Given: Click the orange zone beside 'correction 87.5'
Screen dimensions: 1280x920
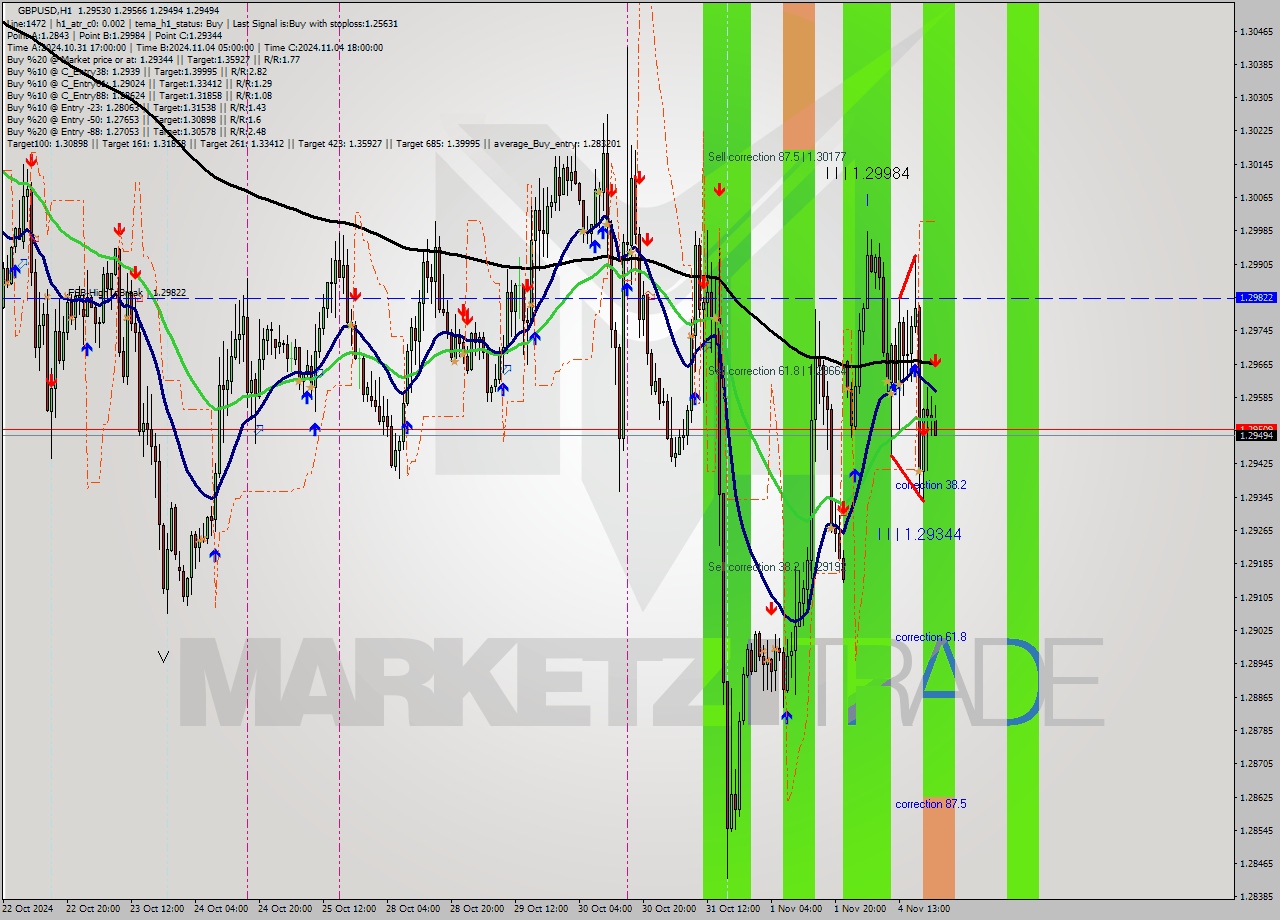Looking at the screenshot, I should (x=938, y=848).
